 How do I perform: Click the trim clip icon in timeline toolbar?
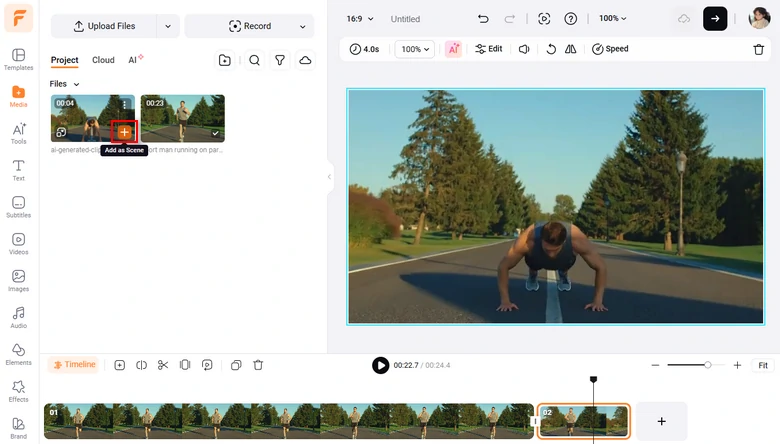coord(185,365)
